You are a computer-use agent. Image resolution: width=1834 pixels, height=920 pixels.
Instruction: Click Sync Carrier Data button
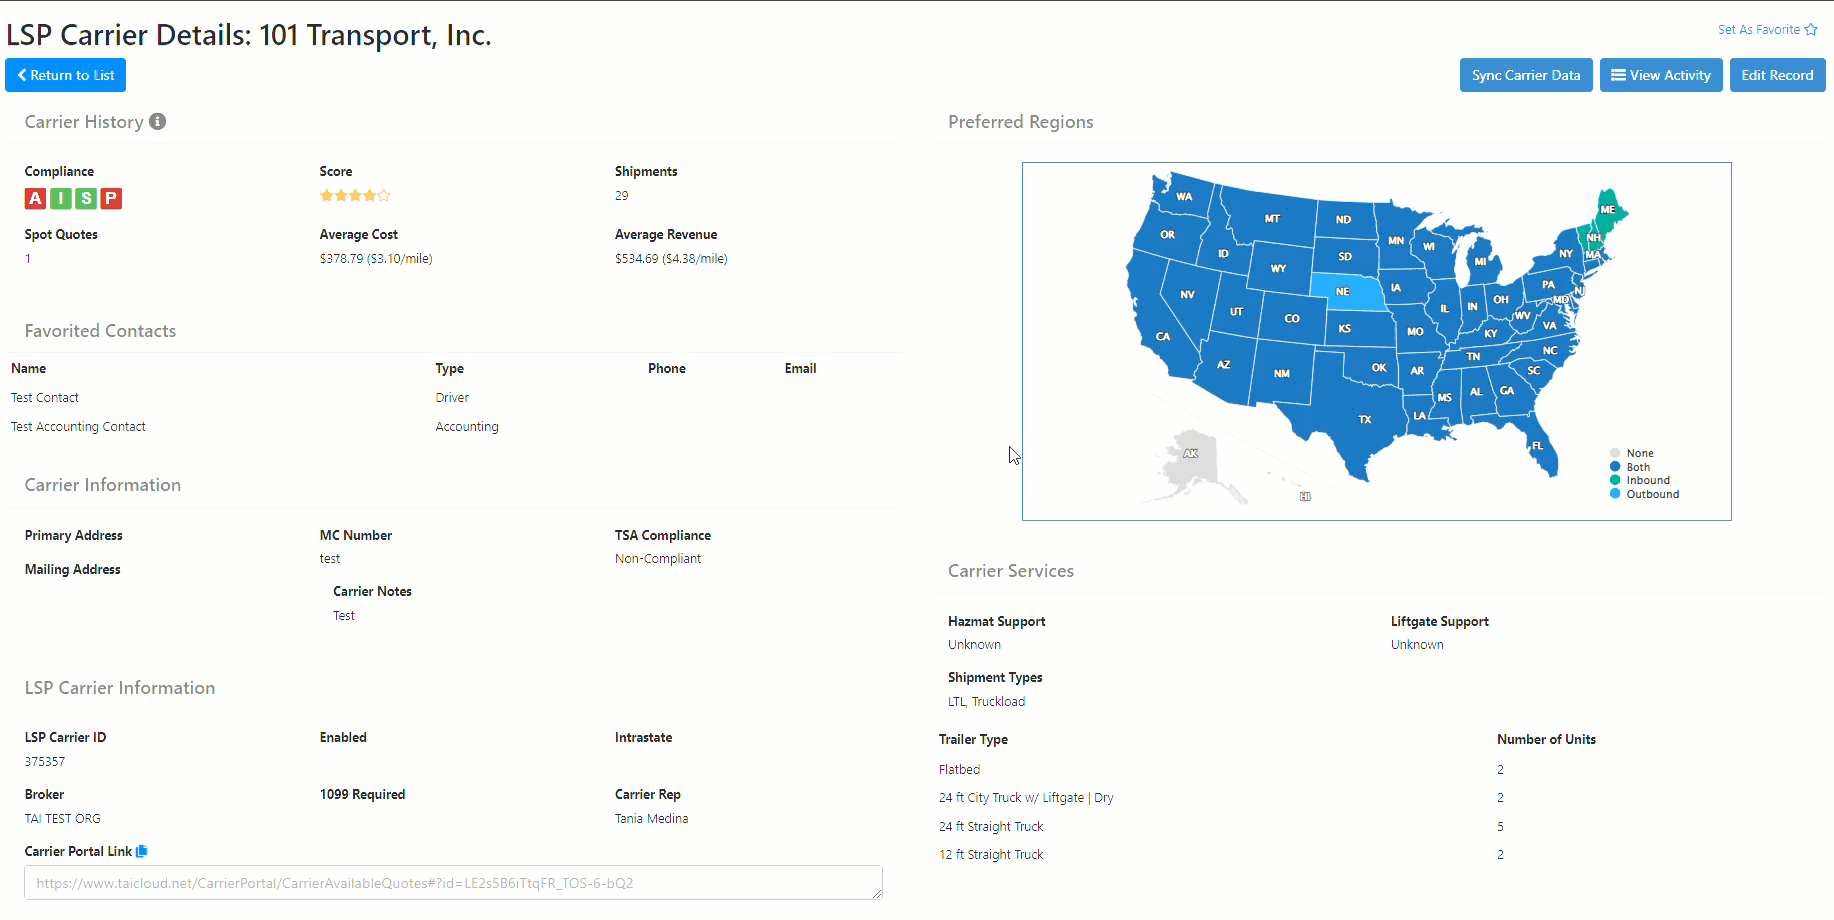click(x=1526, y=75)
